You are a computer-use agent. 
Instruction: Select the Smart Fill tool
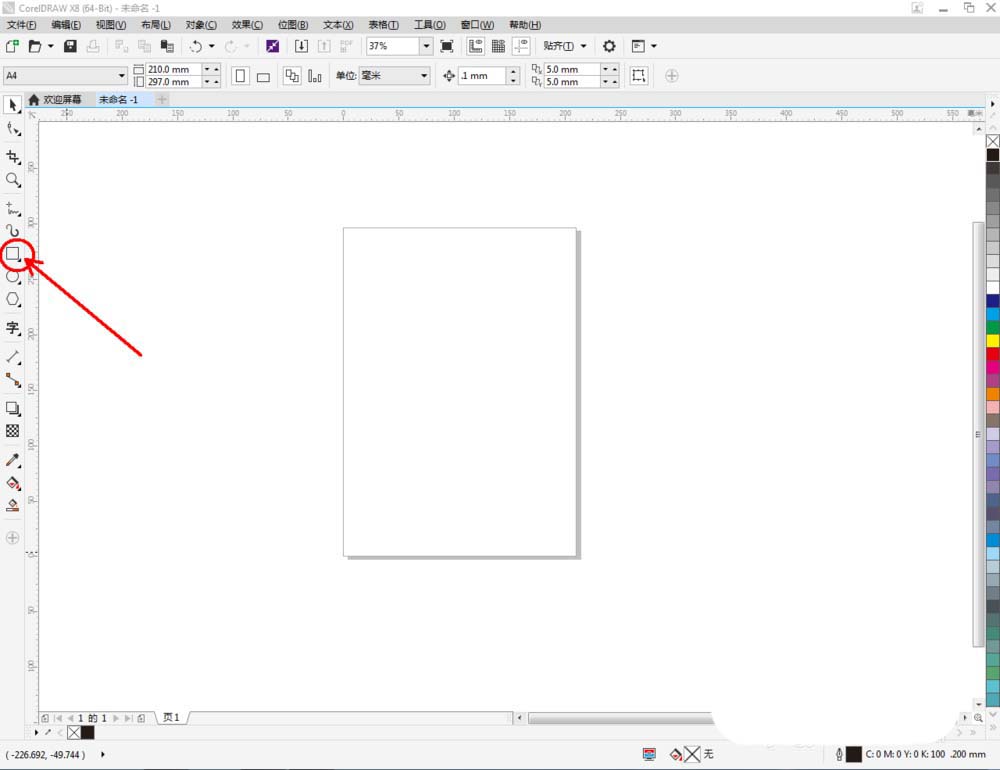pyautogui.click(x=13, y=506)
